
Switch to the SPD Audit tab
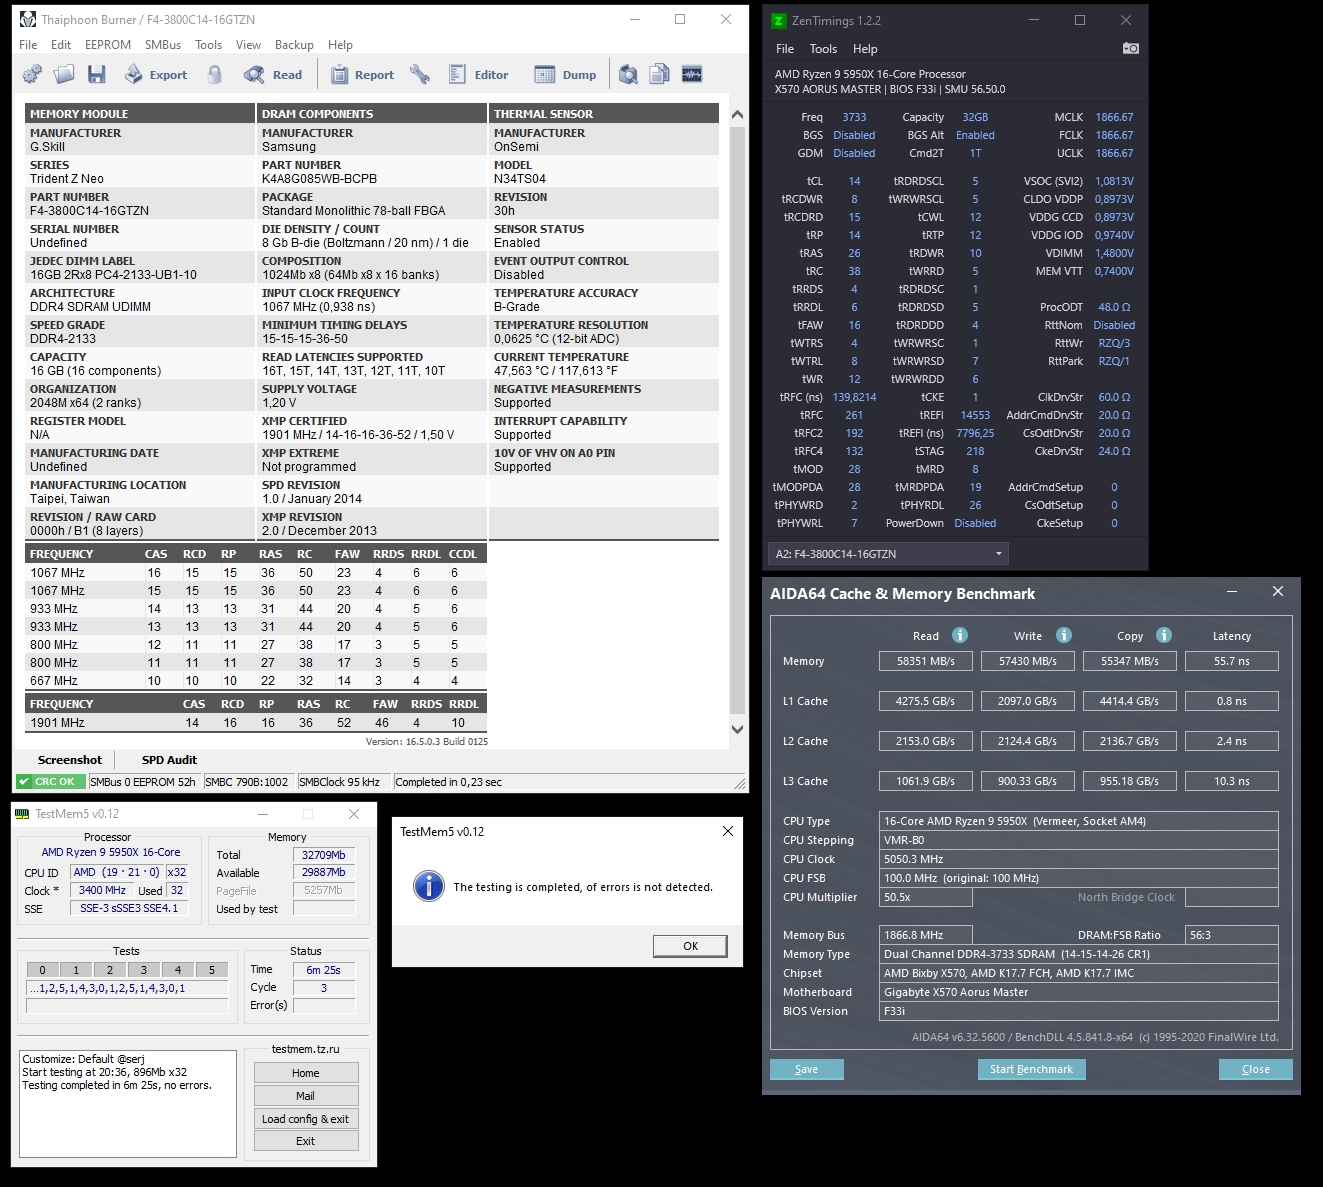169,760
